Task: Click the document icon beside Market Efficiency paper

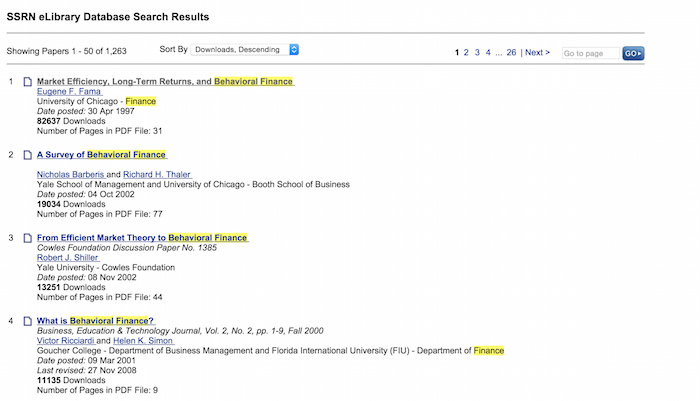Action: point(28,82)
